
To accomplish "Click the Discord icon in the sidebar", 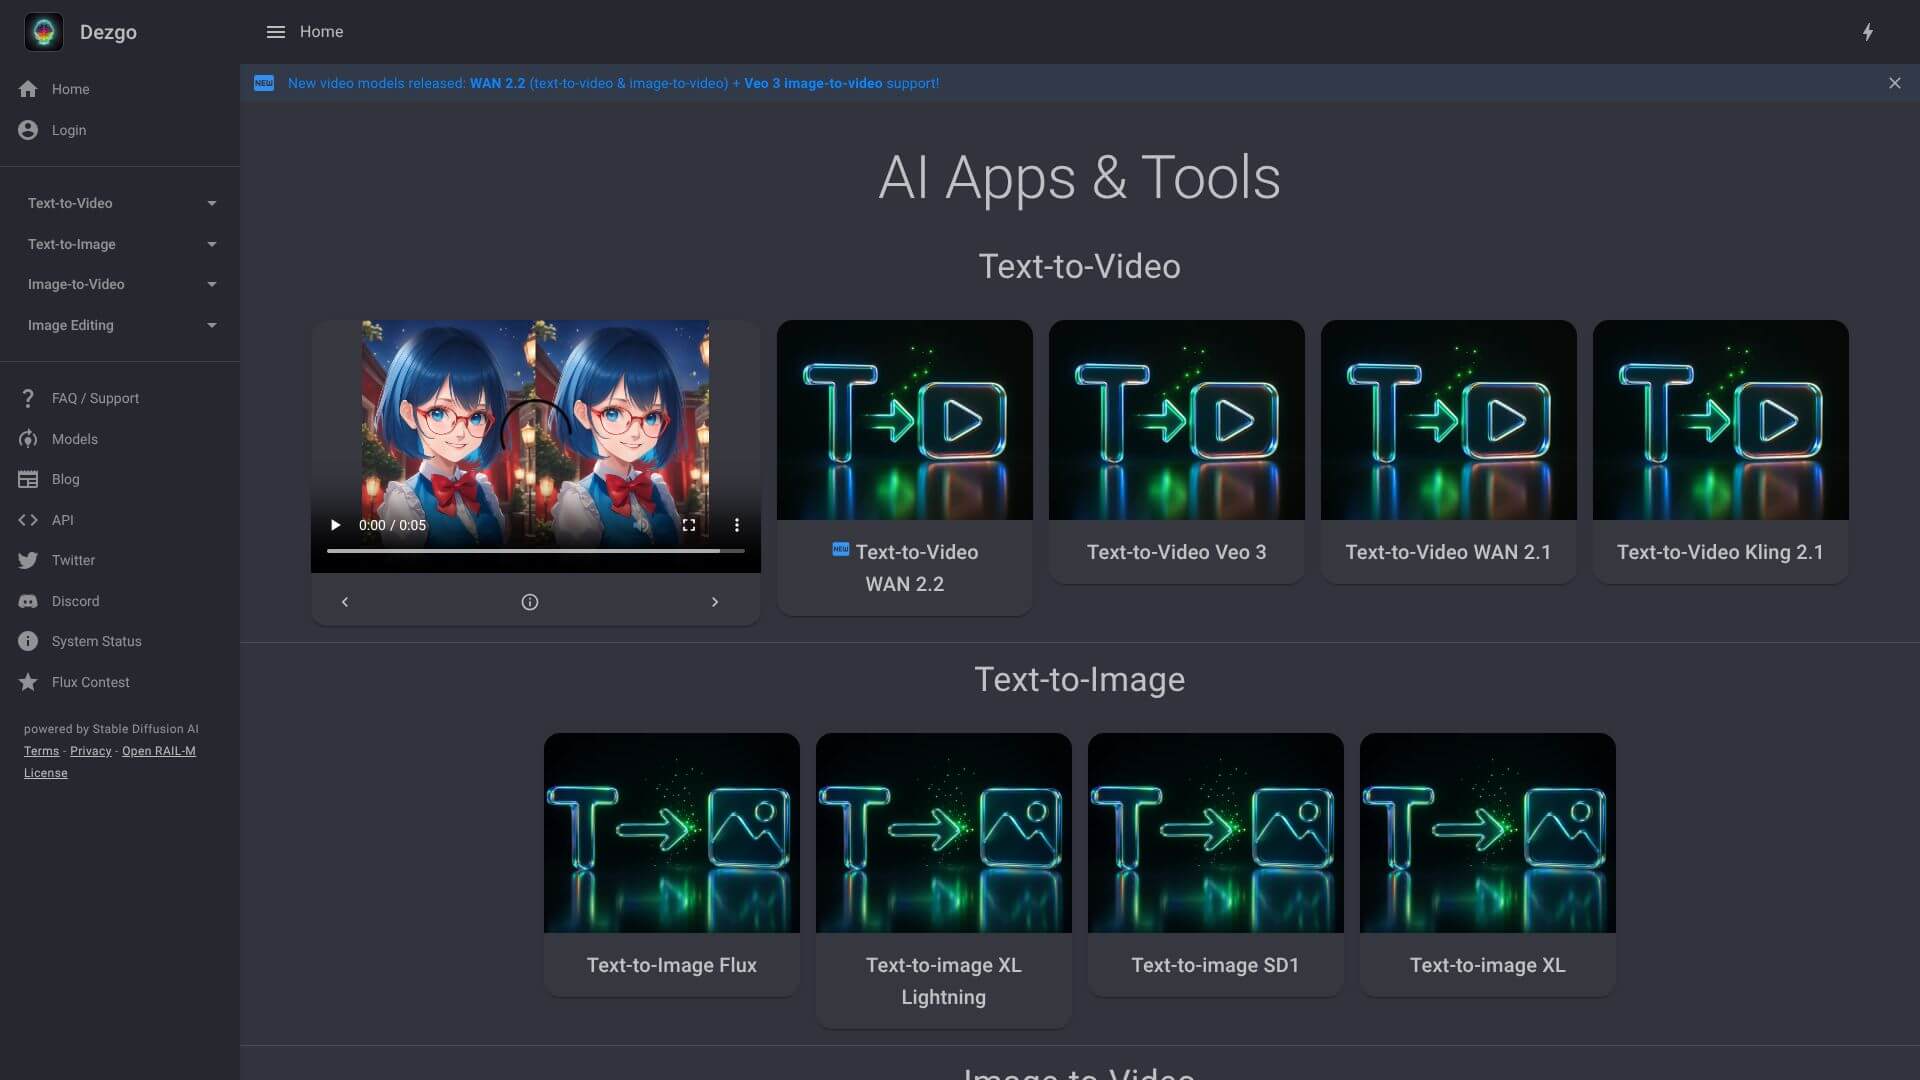I will (x=28, y=601).
